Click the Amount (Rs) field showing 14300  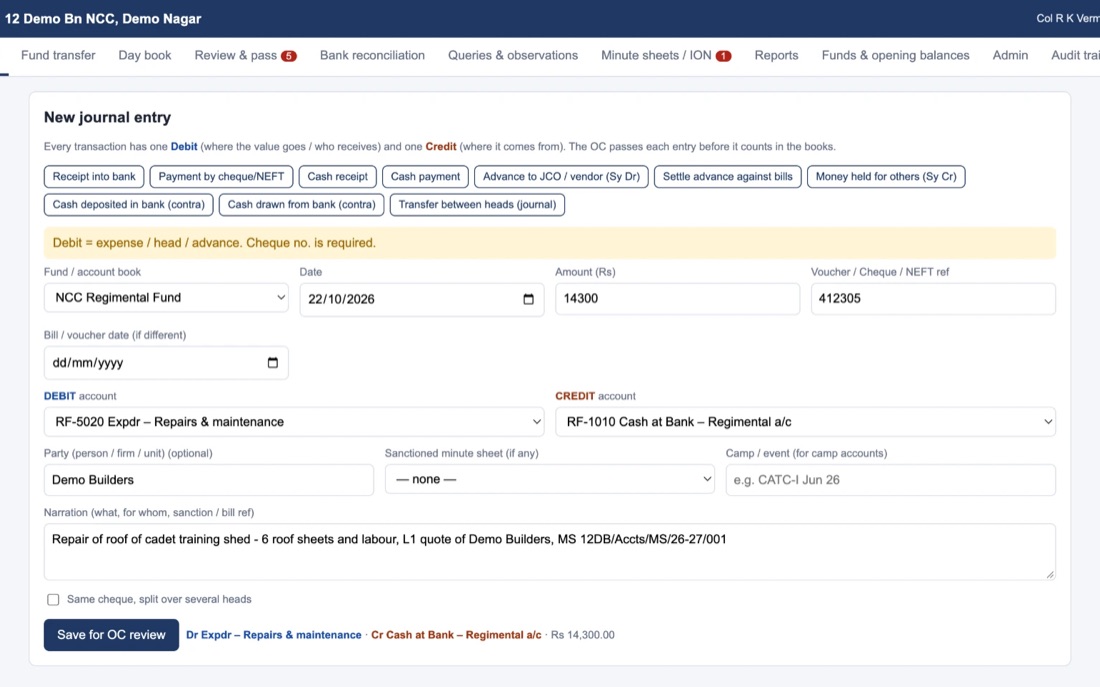tap(677, 299)
